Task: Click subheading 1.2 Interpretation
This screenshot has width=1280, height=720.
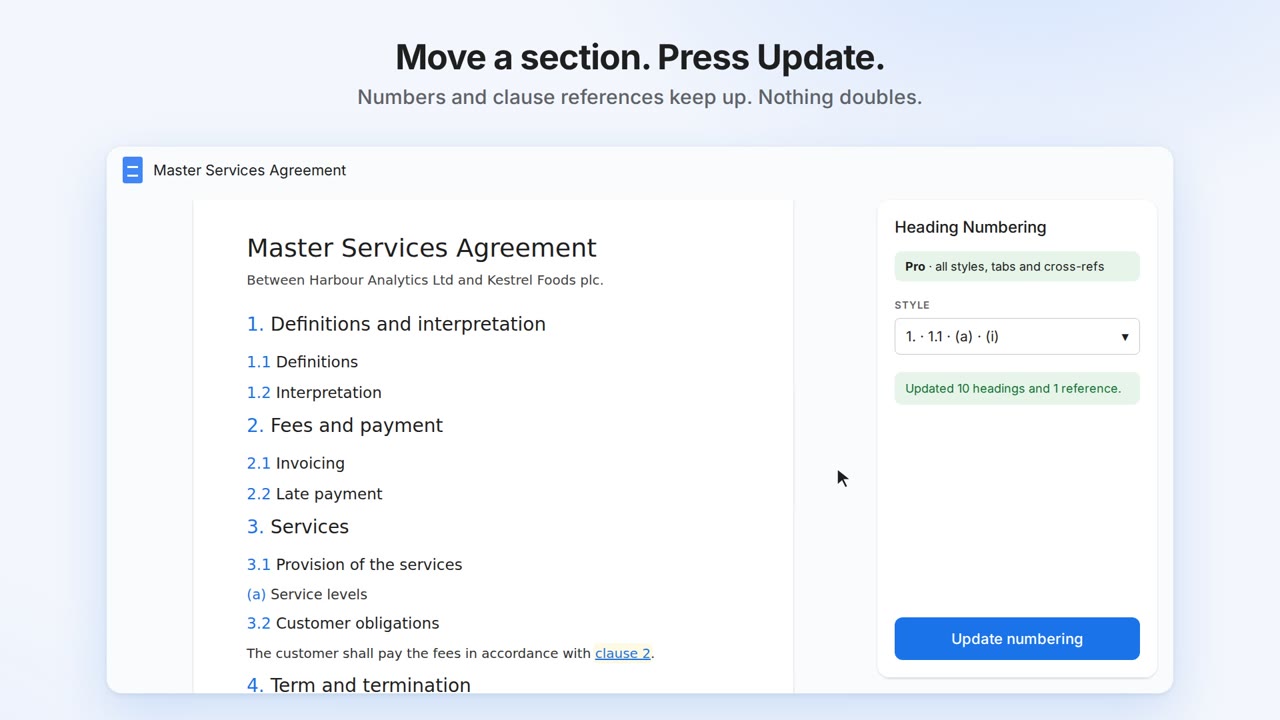Action: [314, 393]
